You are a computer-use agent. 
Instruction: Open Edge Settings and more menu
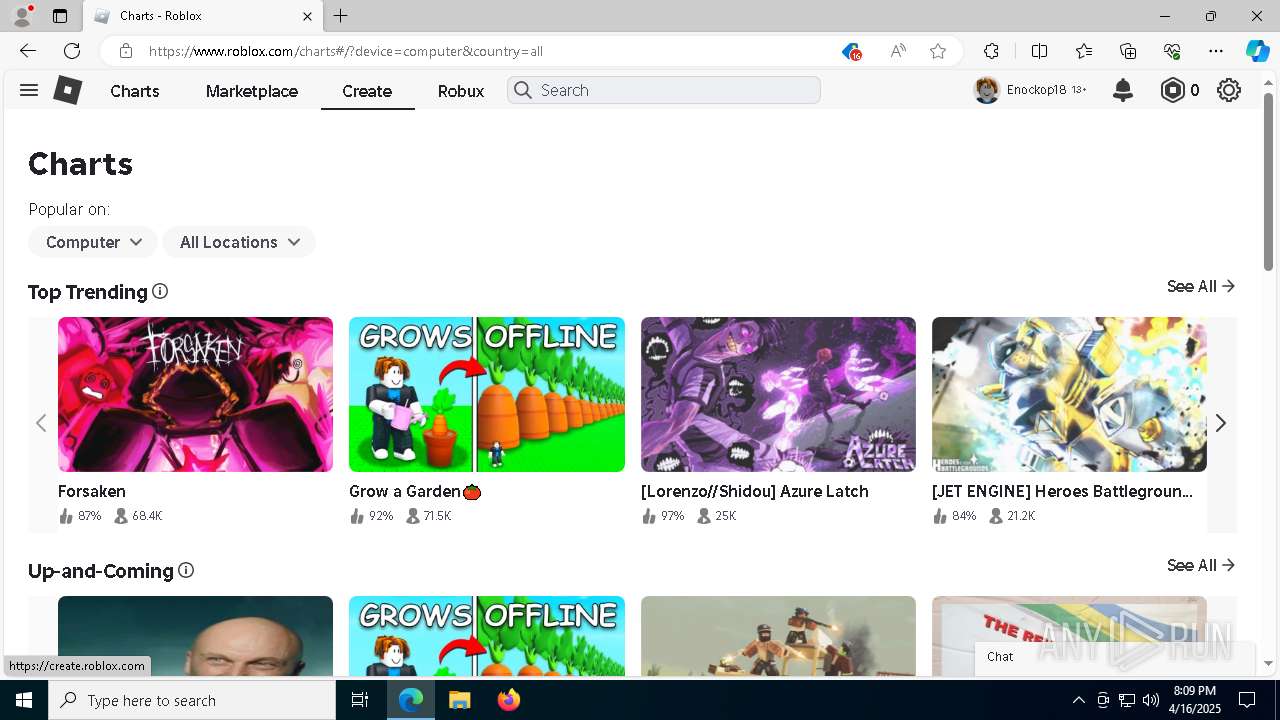[1216, 51]
